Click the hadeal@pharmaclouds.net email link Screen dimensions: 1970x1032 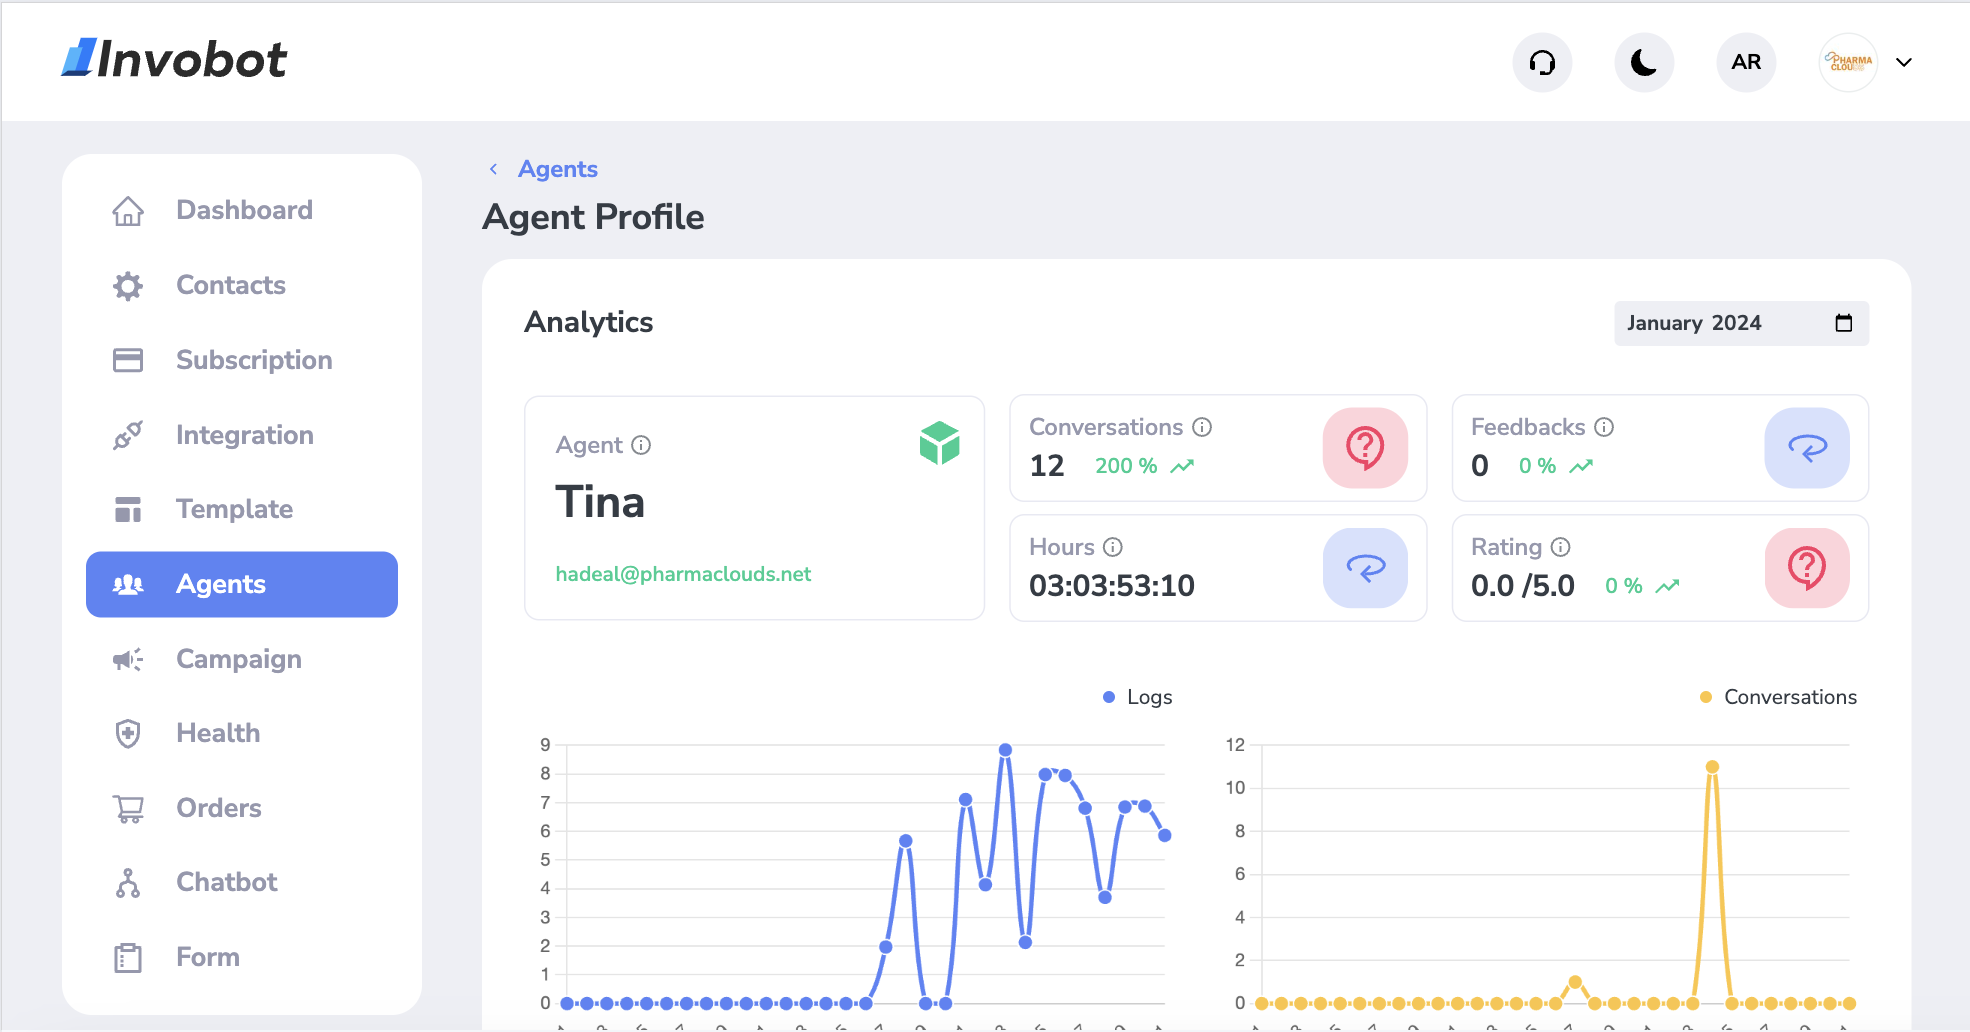[683, 574]
